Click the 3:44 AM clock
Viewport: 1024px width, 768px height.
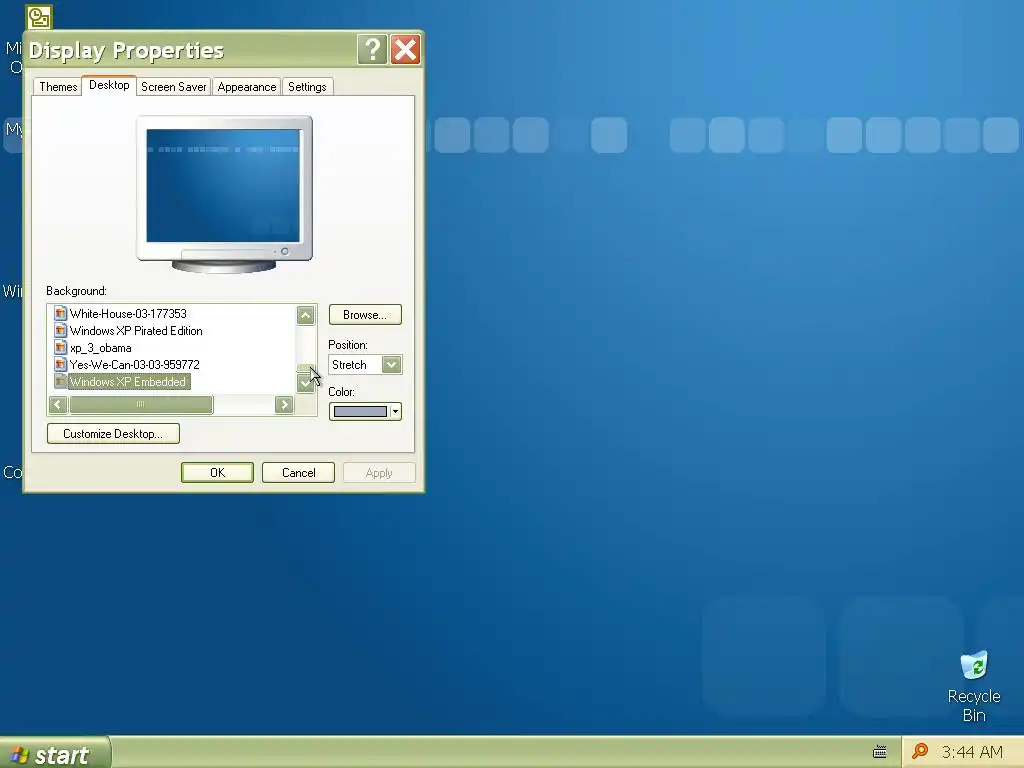point(972,752)
